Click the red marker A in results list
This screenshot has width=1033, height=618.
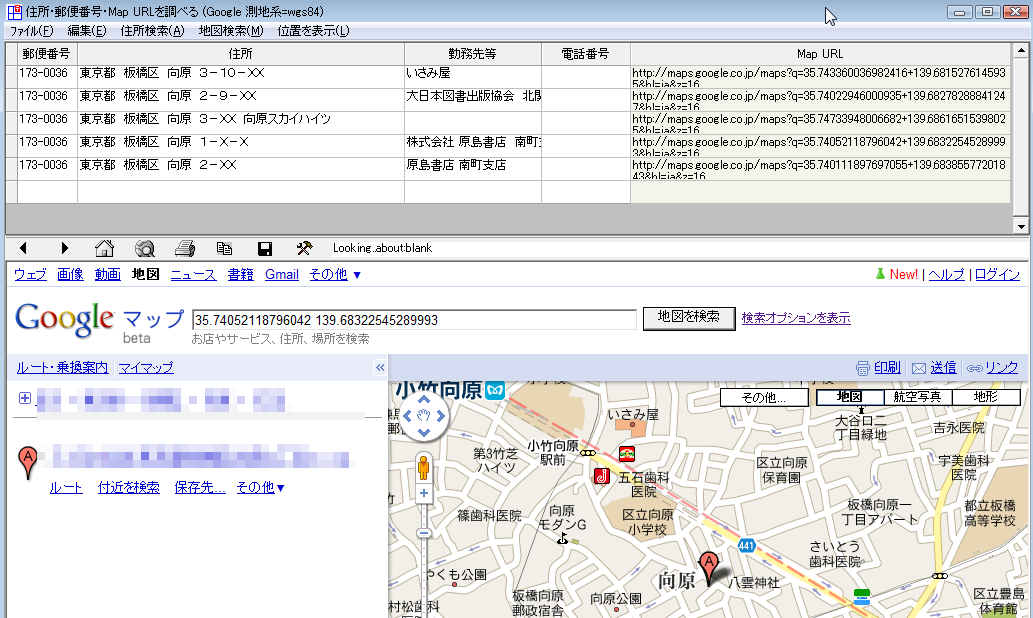pyautogui.click(x=28, y=462)
